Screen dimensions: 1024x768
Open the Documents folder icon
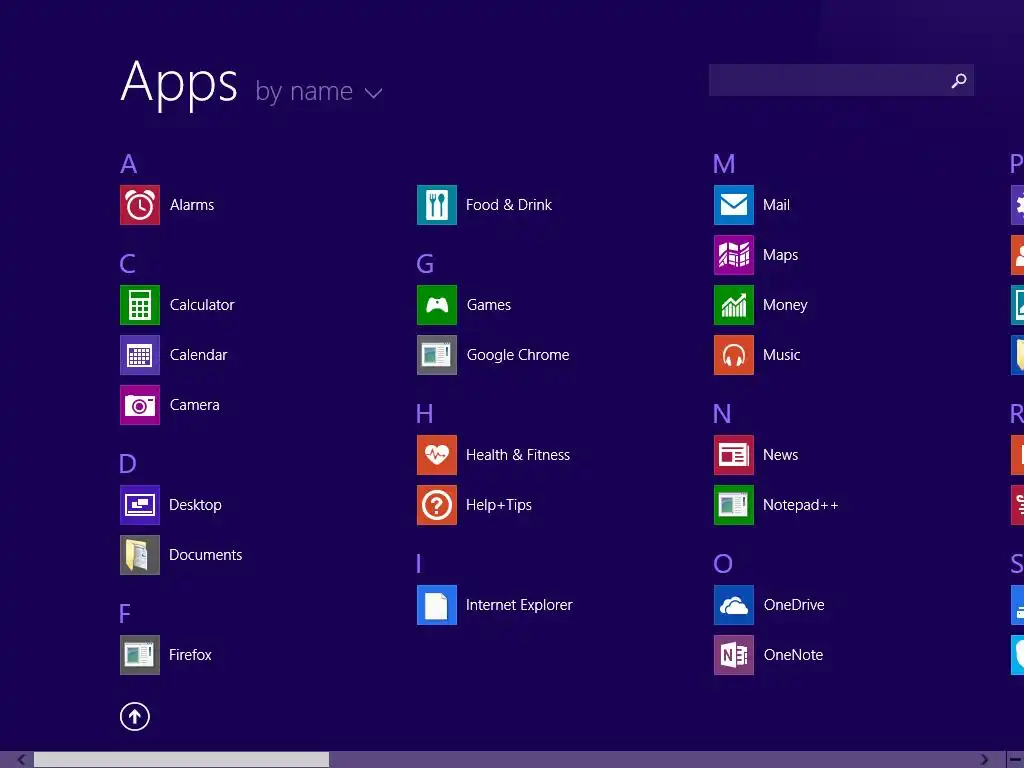pyautogui.click(x=140, y=555)
